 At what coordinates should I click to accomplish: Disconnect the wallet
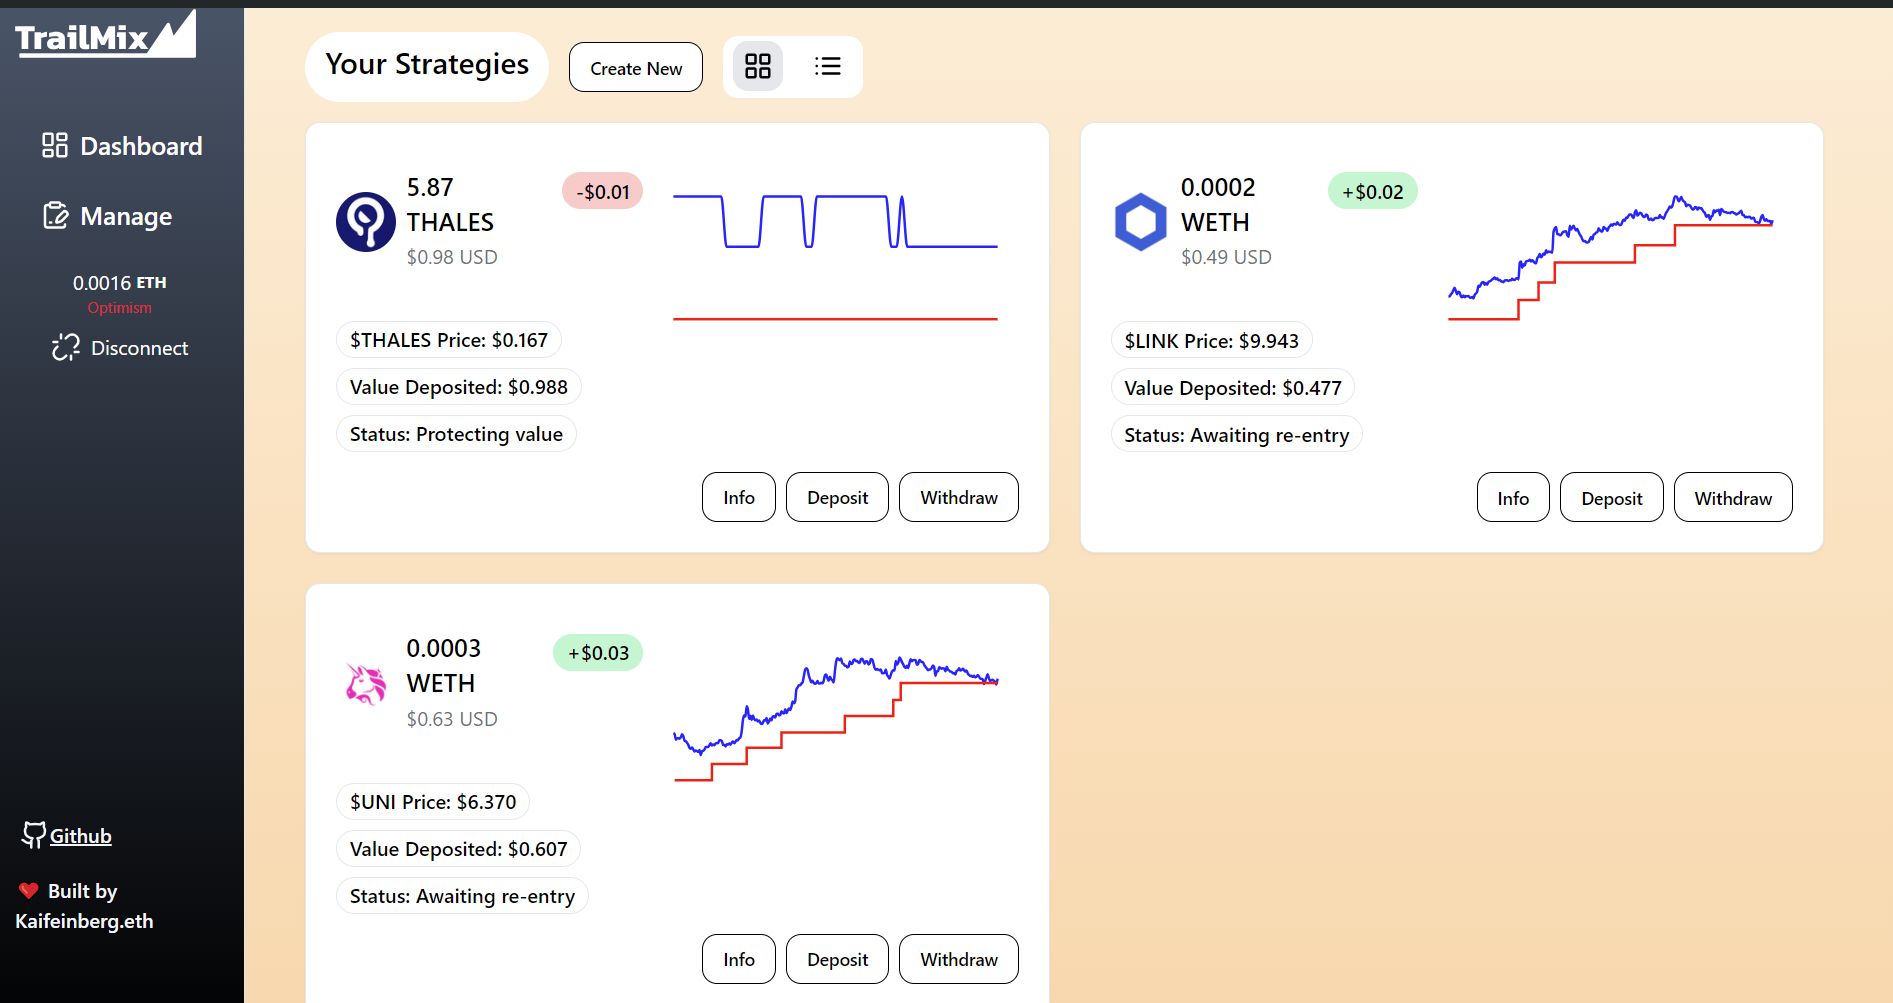click(x=120, y=348)
